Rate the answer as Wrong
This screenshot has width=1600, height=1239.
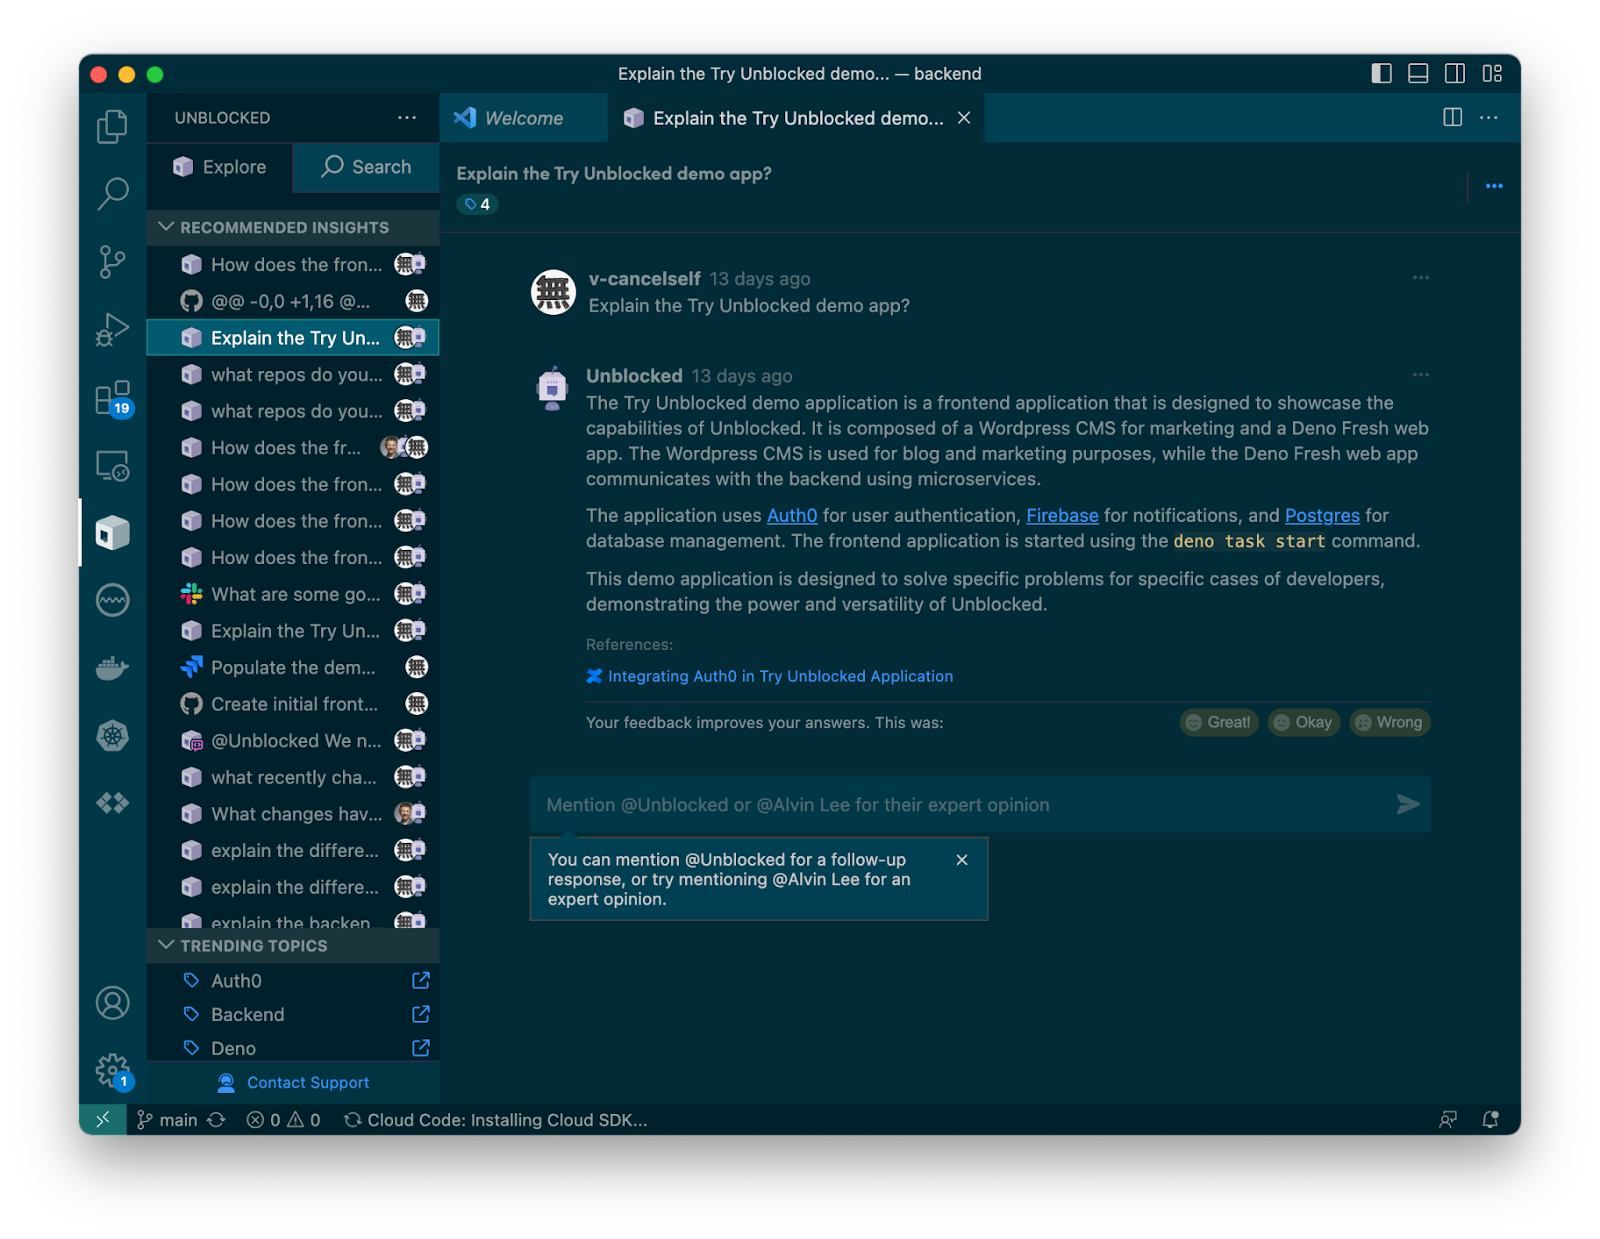click(1389, 722)
